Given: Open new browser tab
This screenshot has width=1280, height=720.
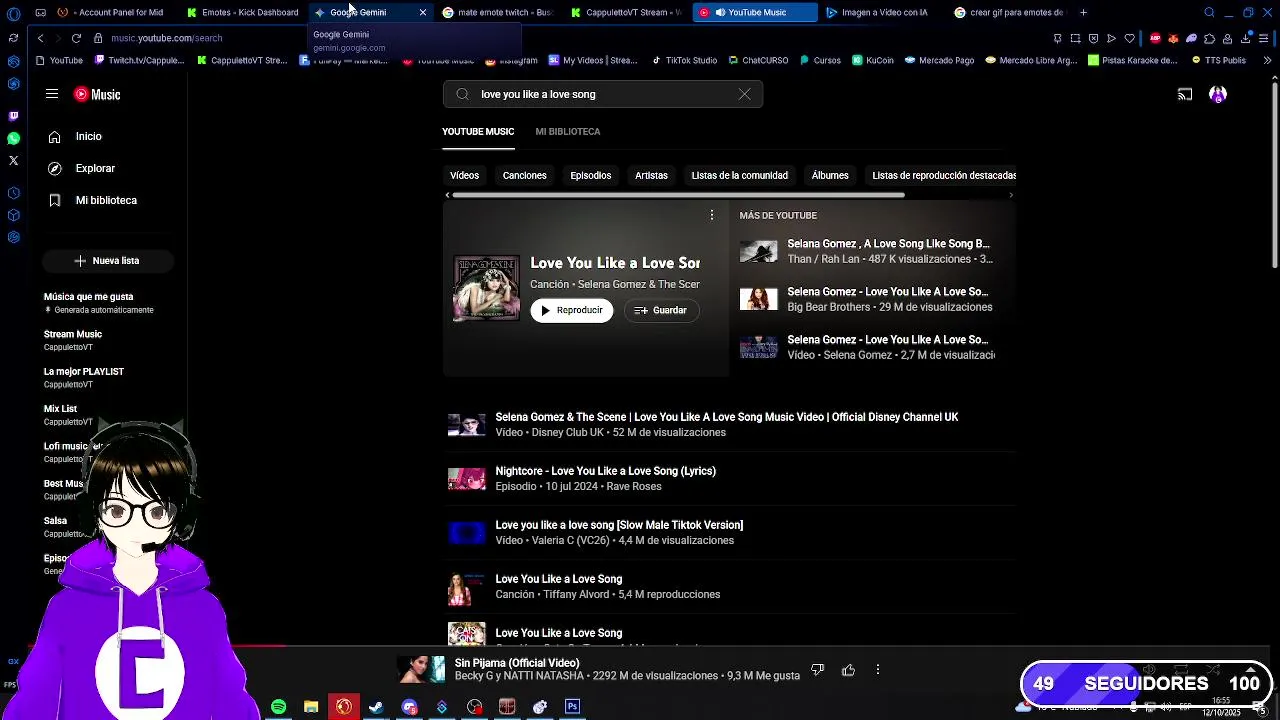Looking at the screenshot, I should (1083, 12).
